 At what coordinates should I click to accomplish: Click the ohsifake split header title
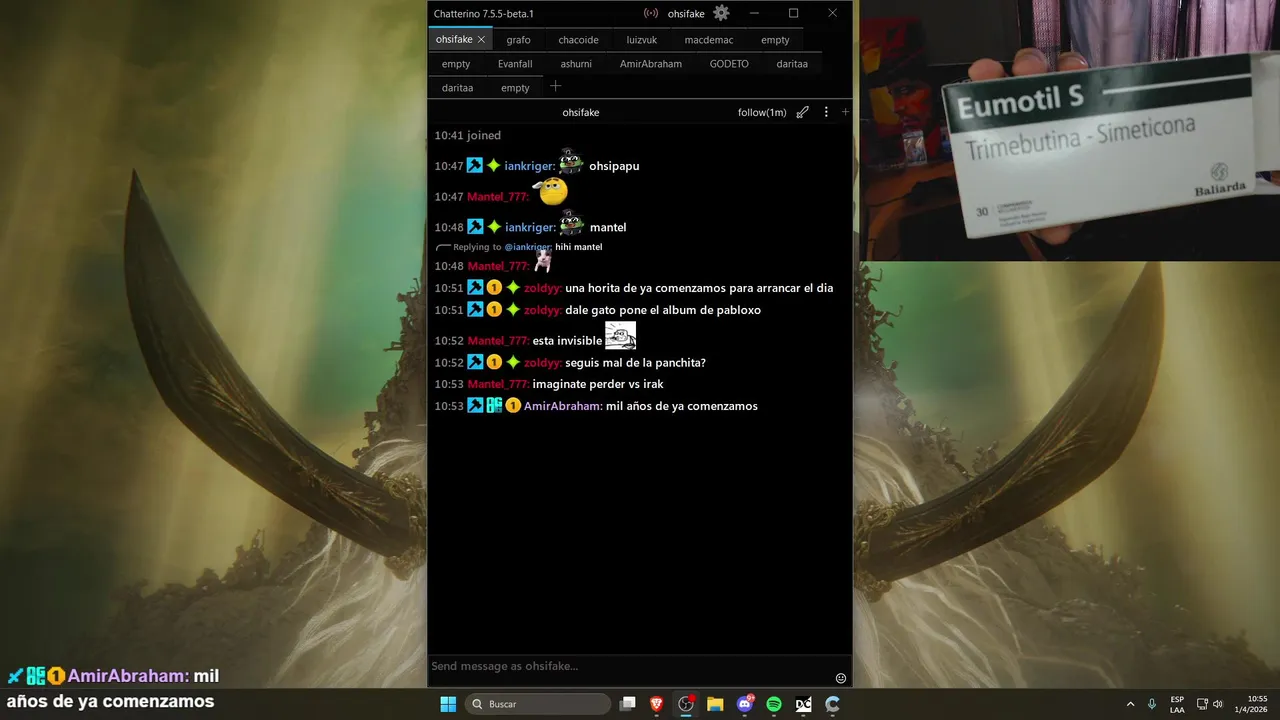pos(581,113)
